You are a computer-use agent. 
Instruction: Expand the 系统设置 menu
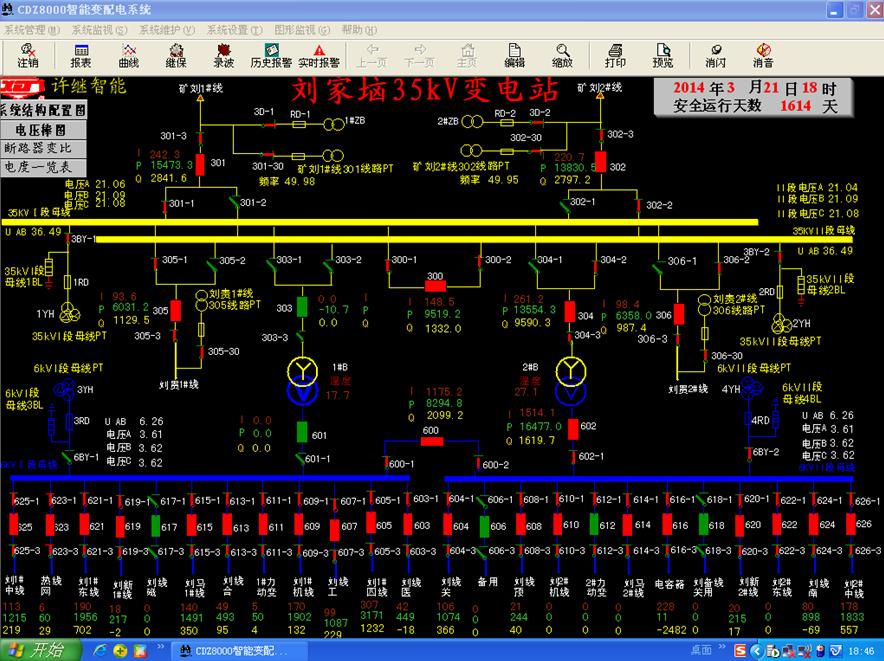(x=229, y=30)
